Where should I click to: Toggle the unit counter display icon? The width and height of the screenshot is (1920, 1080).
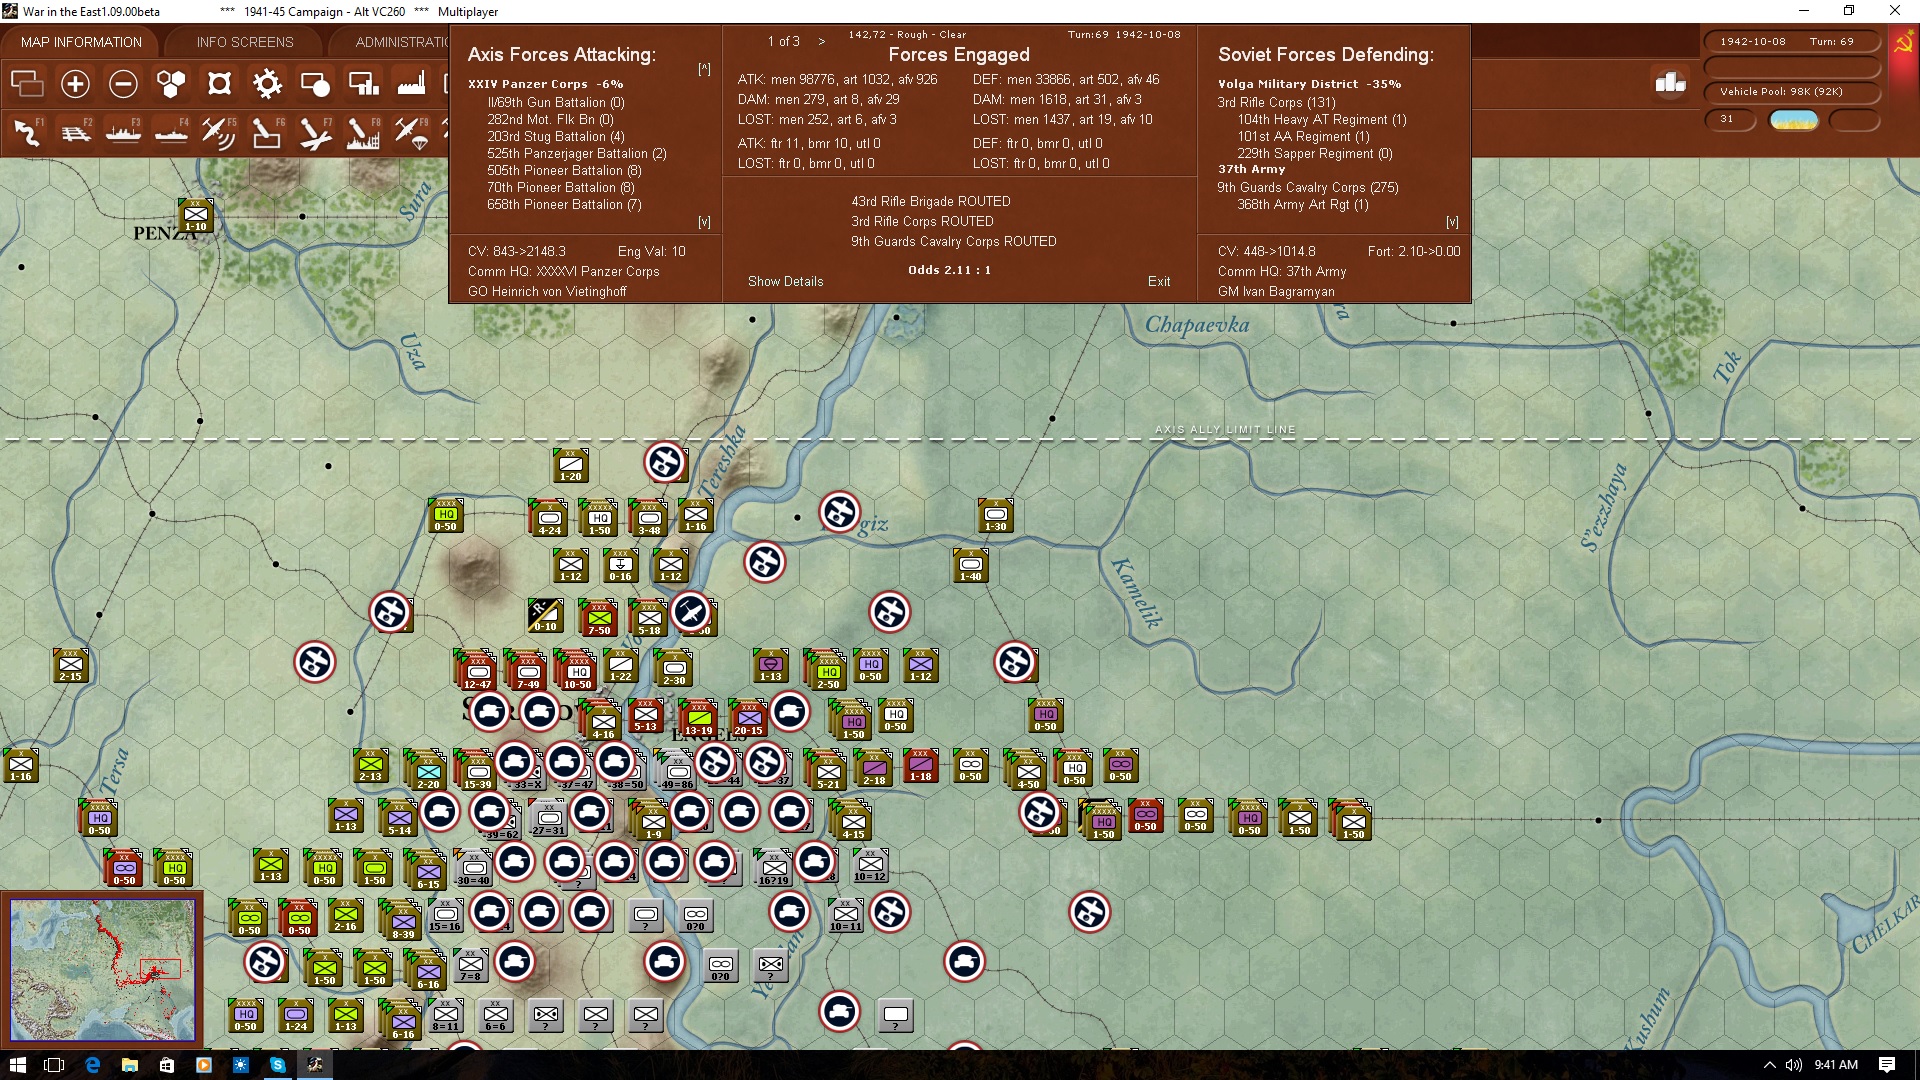point(315,84)
